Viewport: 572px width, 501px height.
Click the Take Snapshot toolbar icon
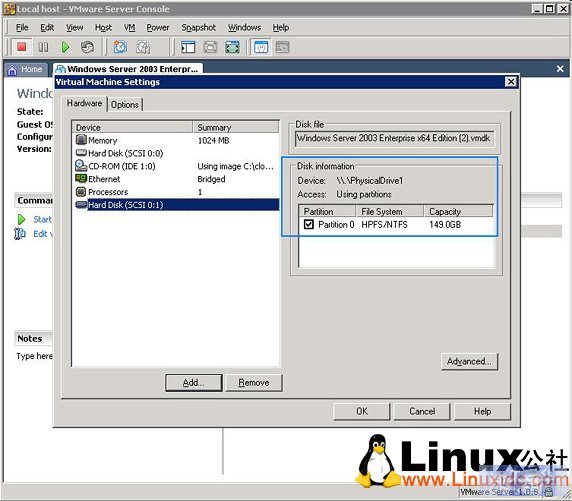tap(120, 47)
